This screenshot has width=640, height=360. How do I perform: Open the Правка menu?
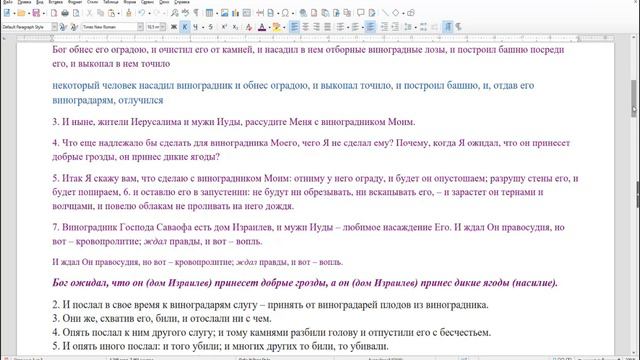24,2
